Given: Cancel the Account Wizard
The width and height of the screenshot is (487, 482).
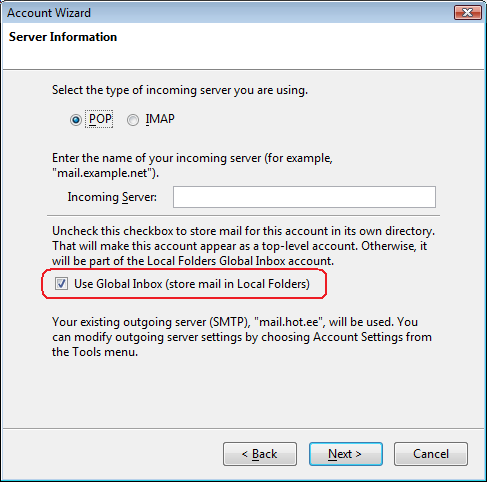Looking at the screenshot, I should (431, 454).
